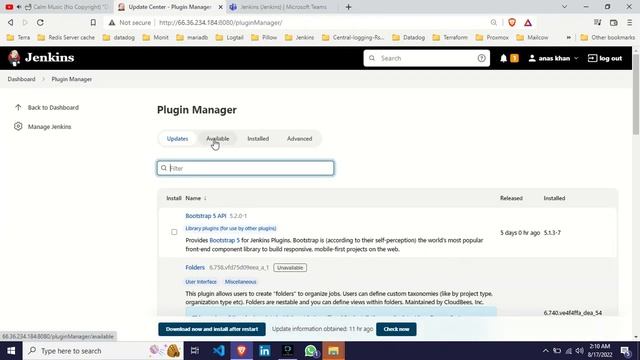The width and height of the screenshot is (640, 360).
Task: Open the browser hamburger menu
Action: (629, 22)
